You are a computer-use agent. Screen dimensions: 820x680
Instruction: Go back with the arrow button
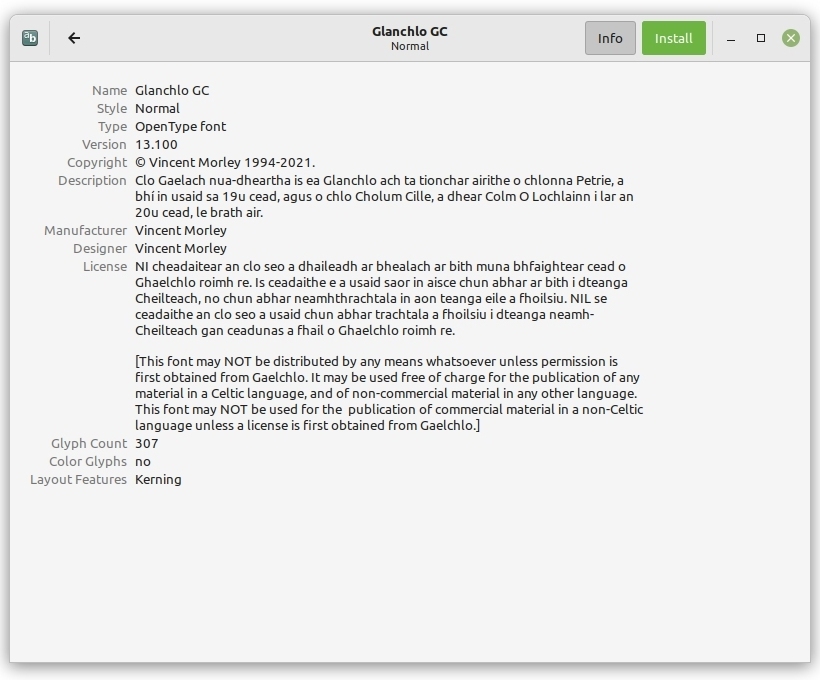[74, 38]
